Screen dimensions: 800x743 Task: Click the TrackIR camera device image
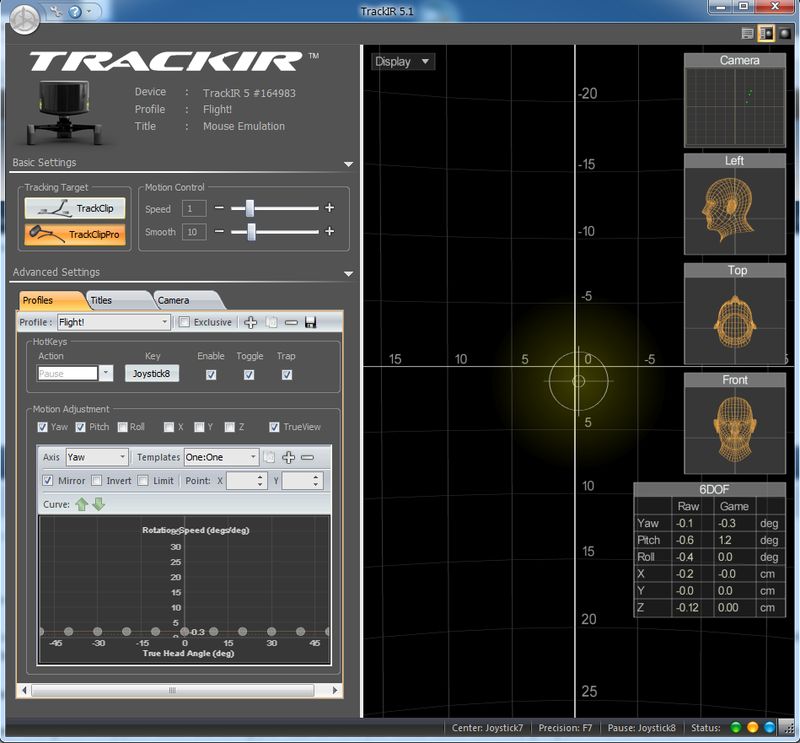[x=64, y=111]
